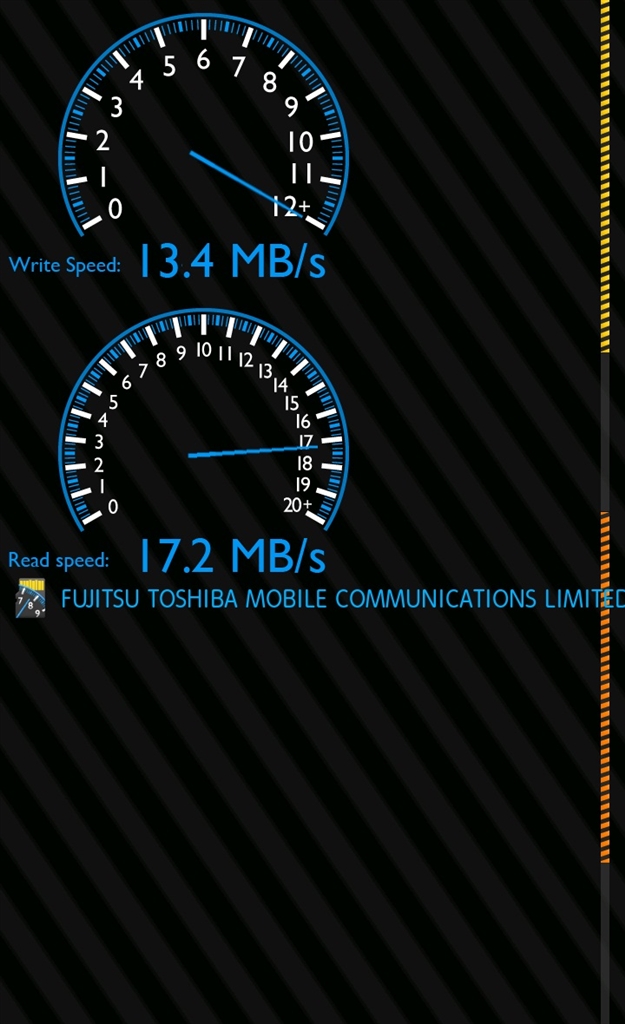Click the Read speed label
Viewport: 625px width, 1024px height.
[59, 560]
